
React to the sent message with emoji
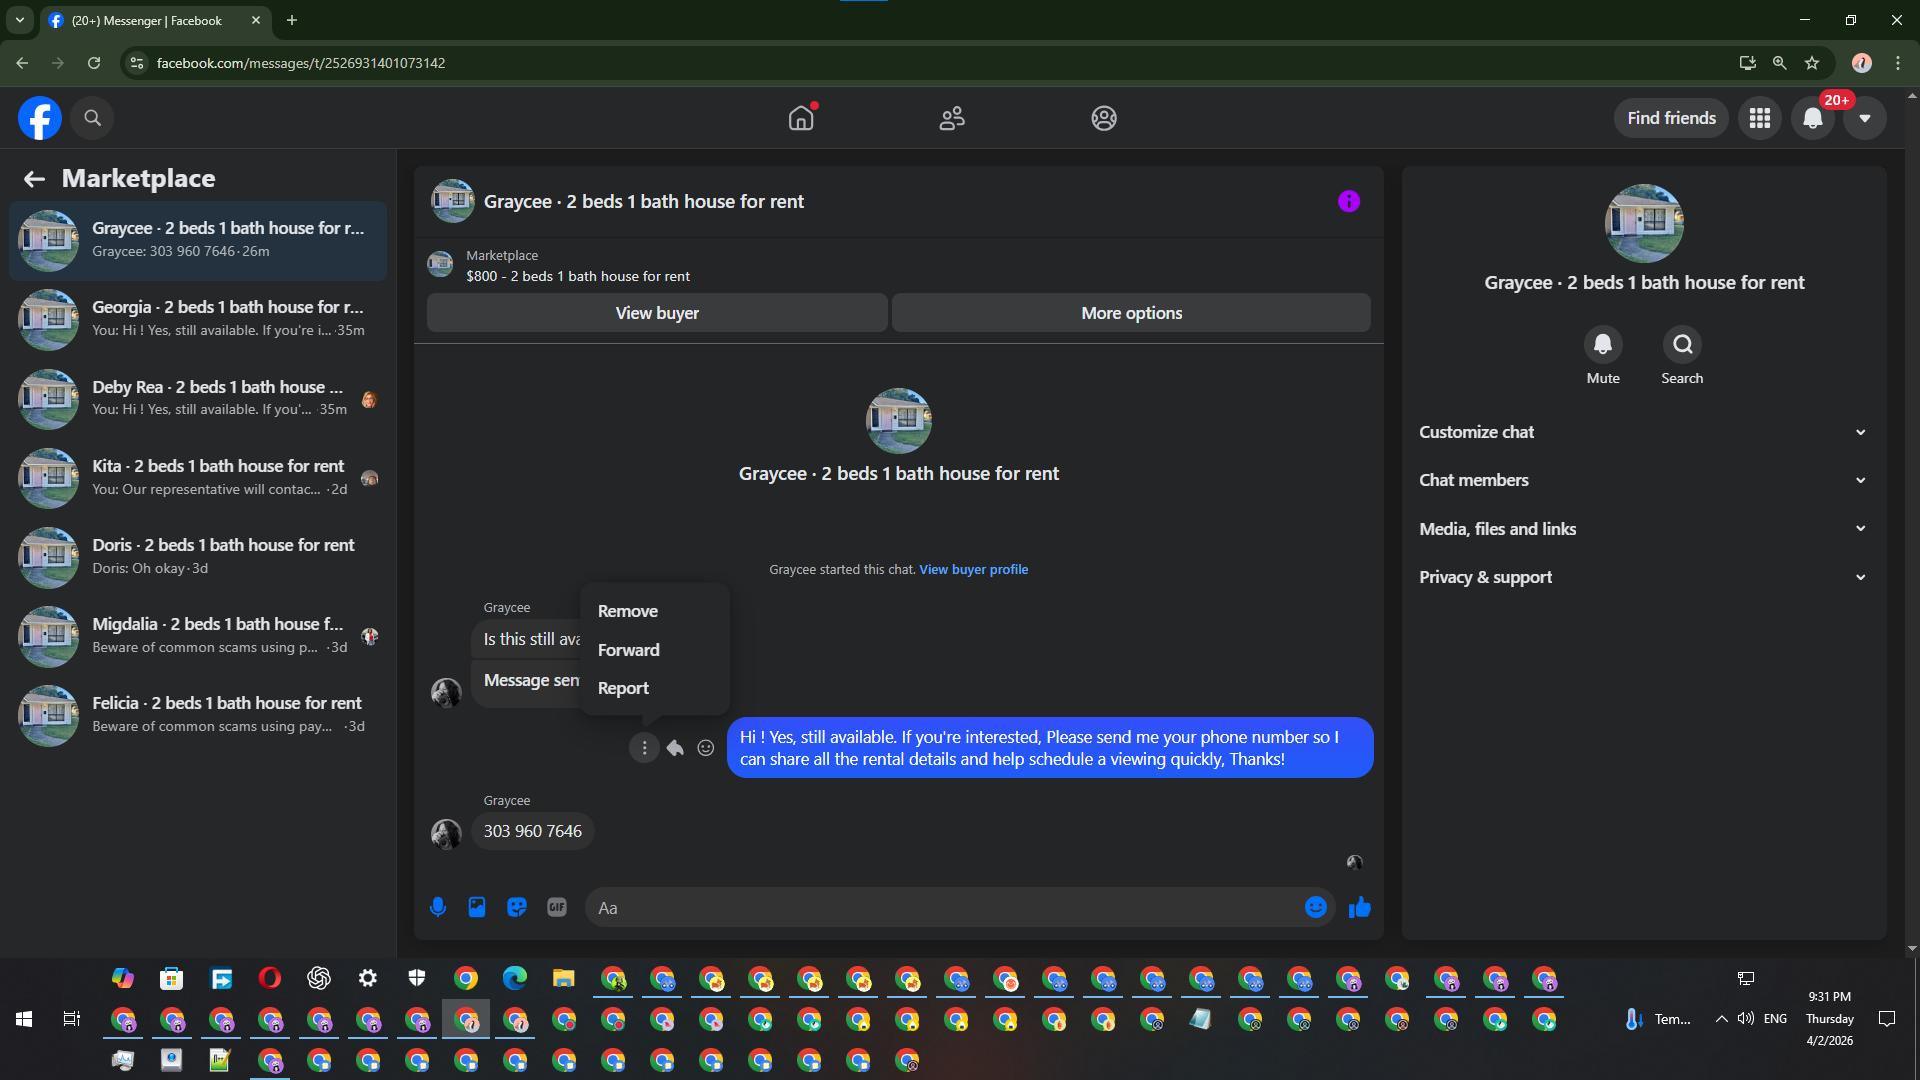click(x=706, y=748)
